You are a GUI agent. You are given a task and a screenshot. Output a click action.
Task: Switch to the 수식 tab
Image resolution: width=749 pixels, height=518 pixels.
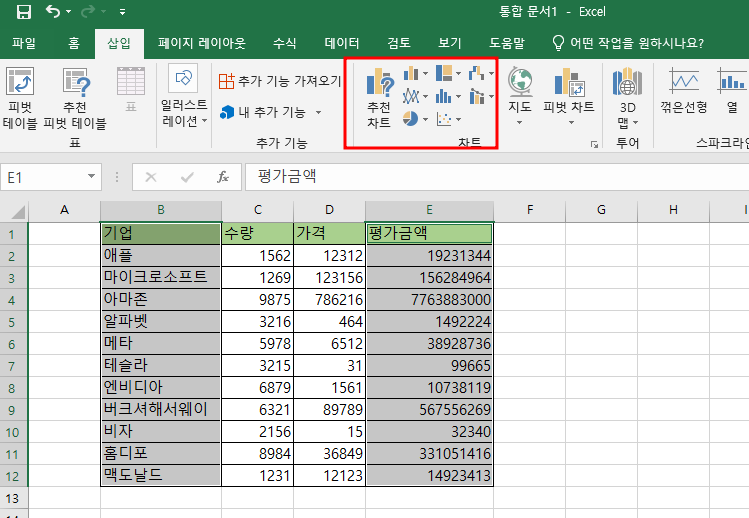(x=285, y=43)
